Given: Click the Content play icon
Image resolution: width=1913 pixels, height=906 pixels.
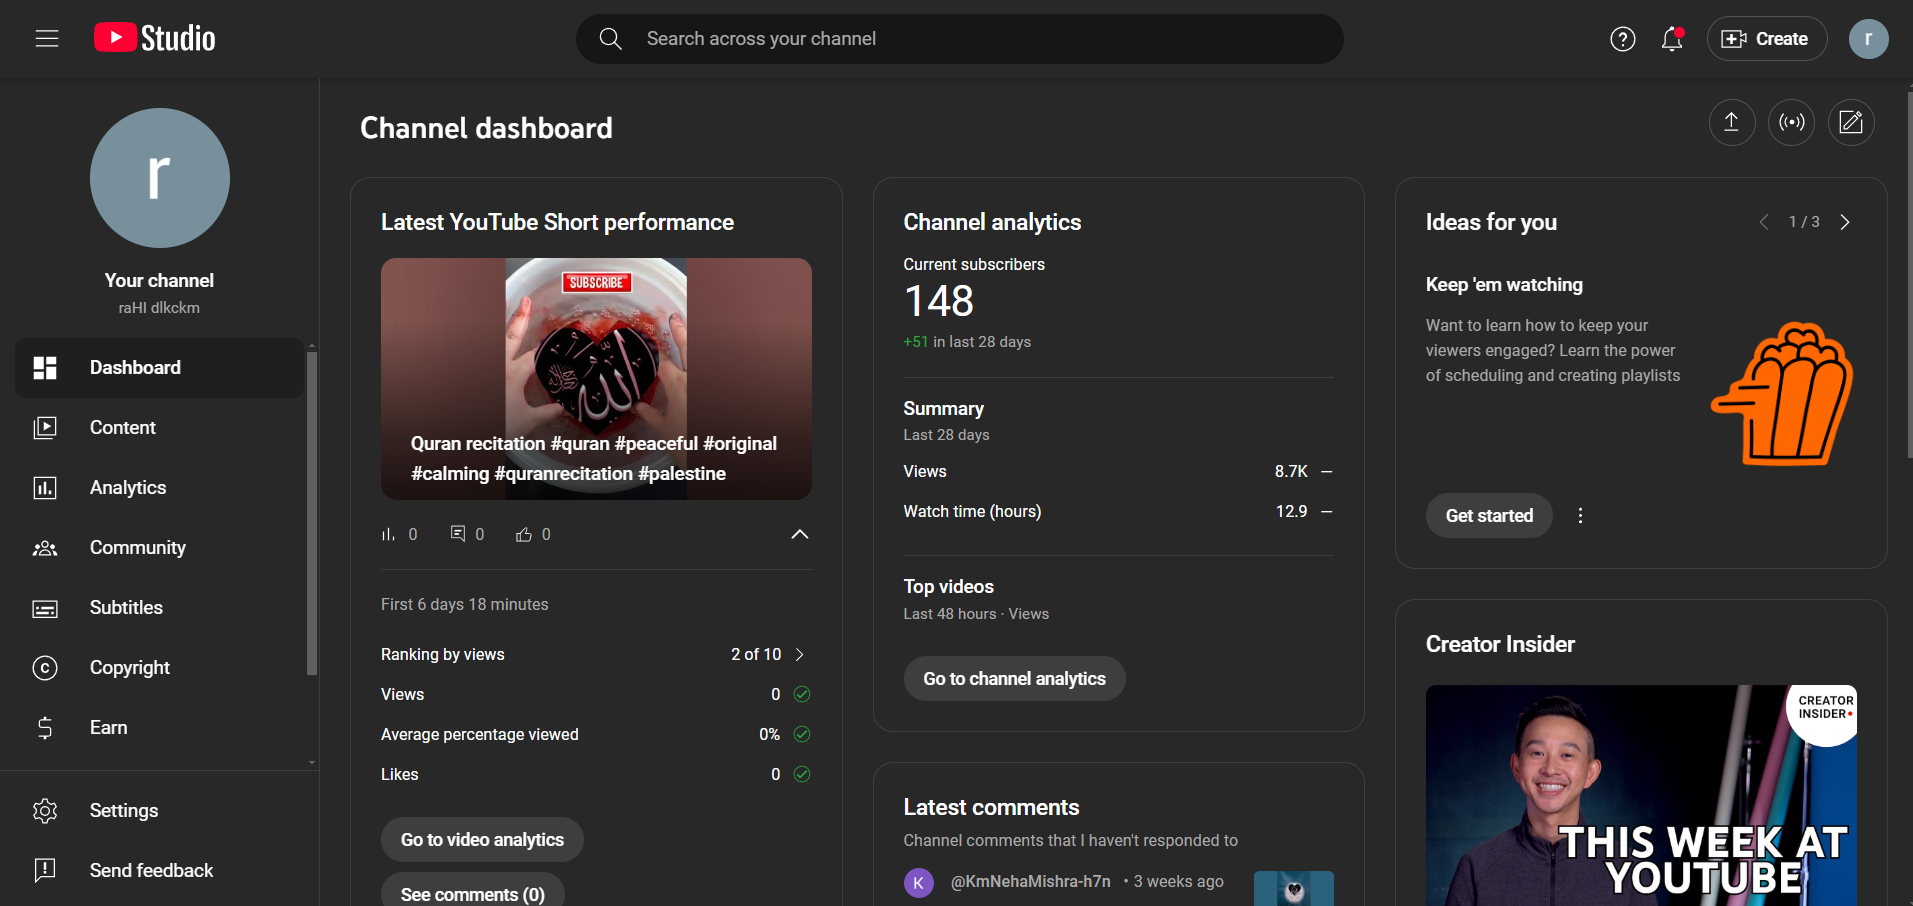Looking at the screenshot, I should pos(45,428).
